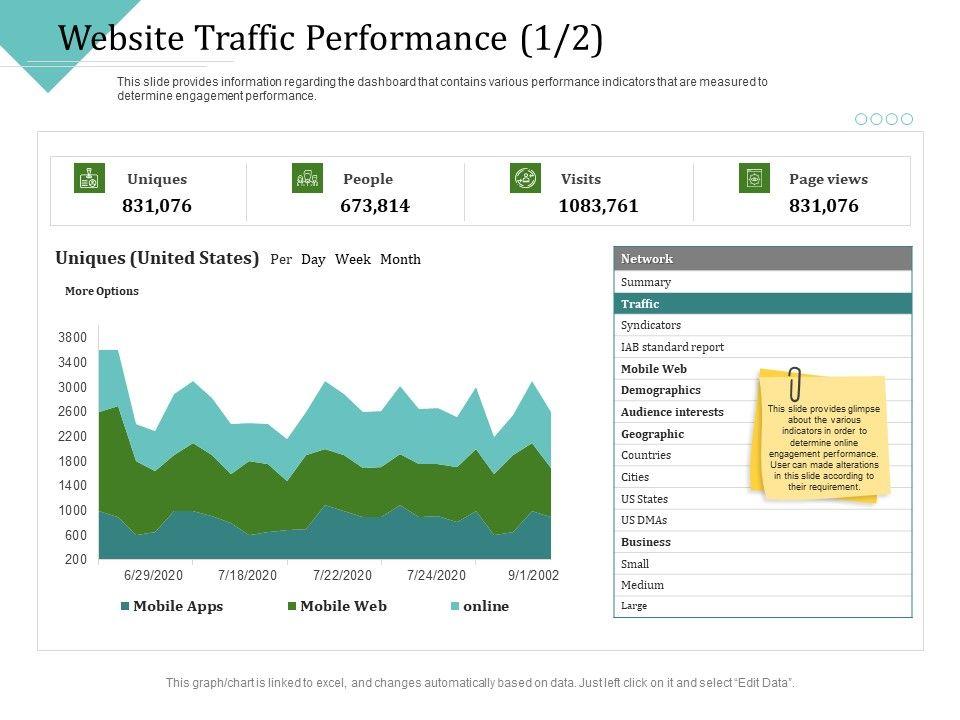Click the US States entry
Image resolution: width=960 pixels, height=720 pixels.
[644, 499]
